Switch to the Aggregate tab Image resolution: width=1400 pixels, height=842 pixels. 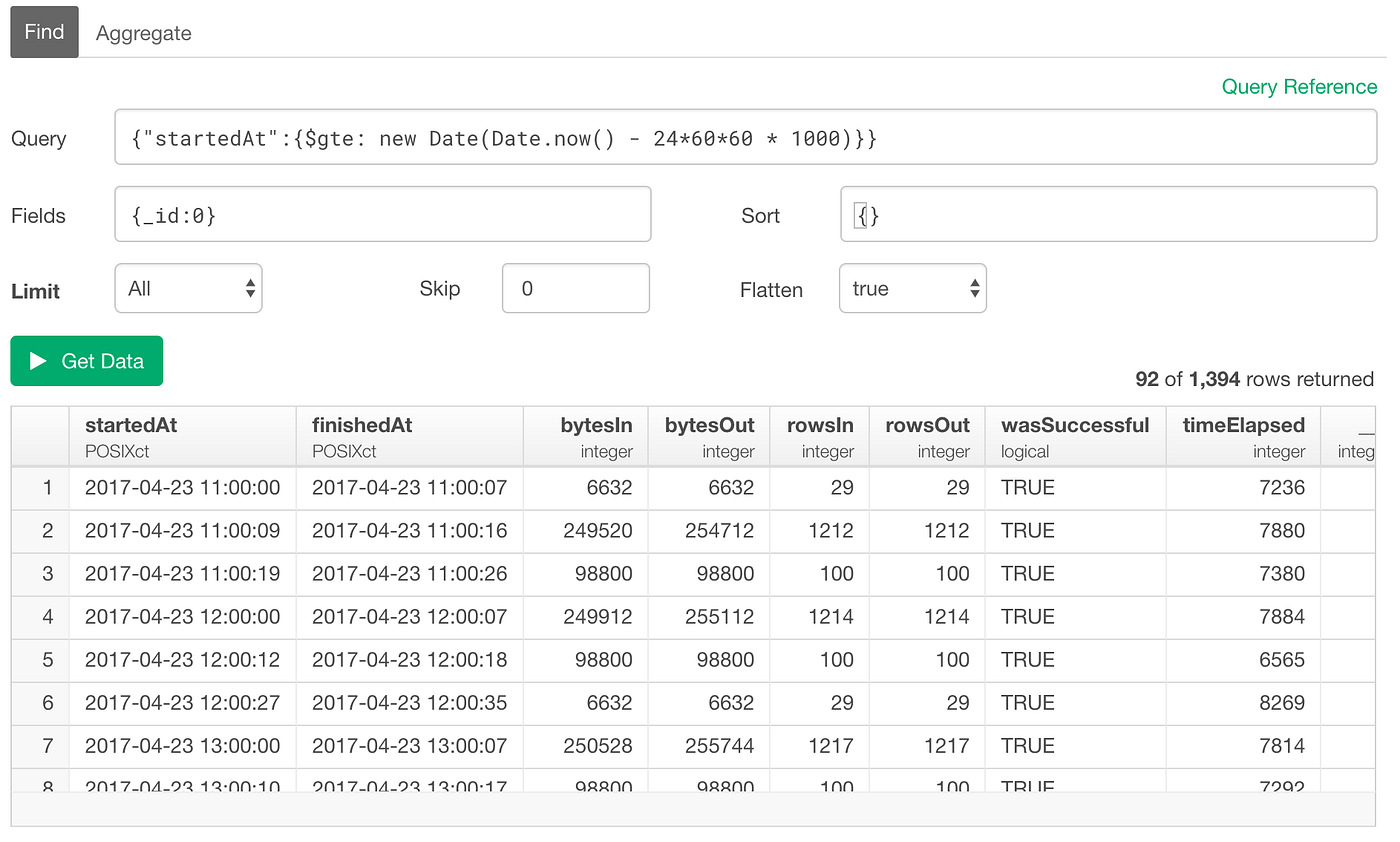pos(143,32)
